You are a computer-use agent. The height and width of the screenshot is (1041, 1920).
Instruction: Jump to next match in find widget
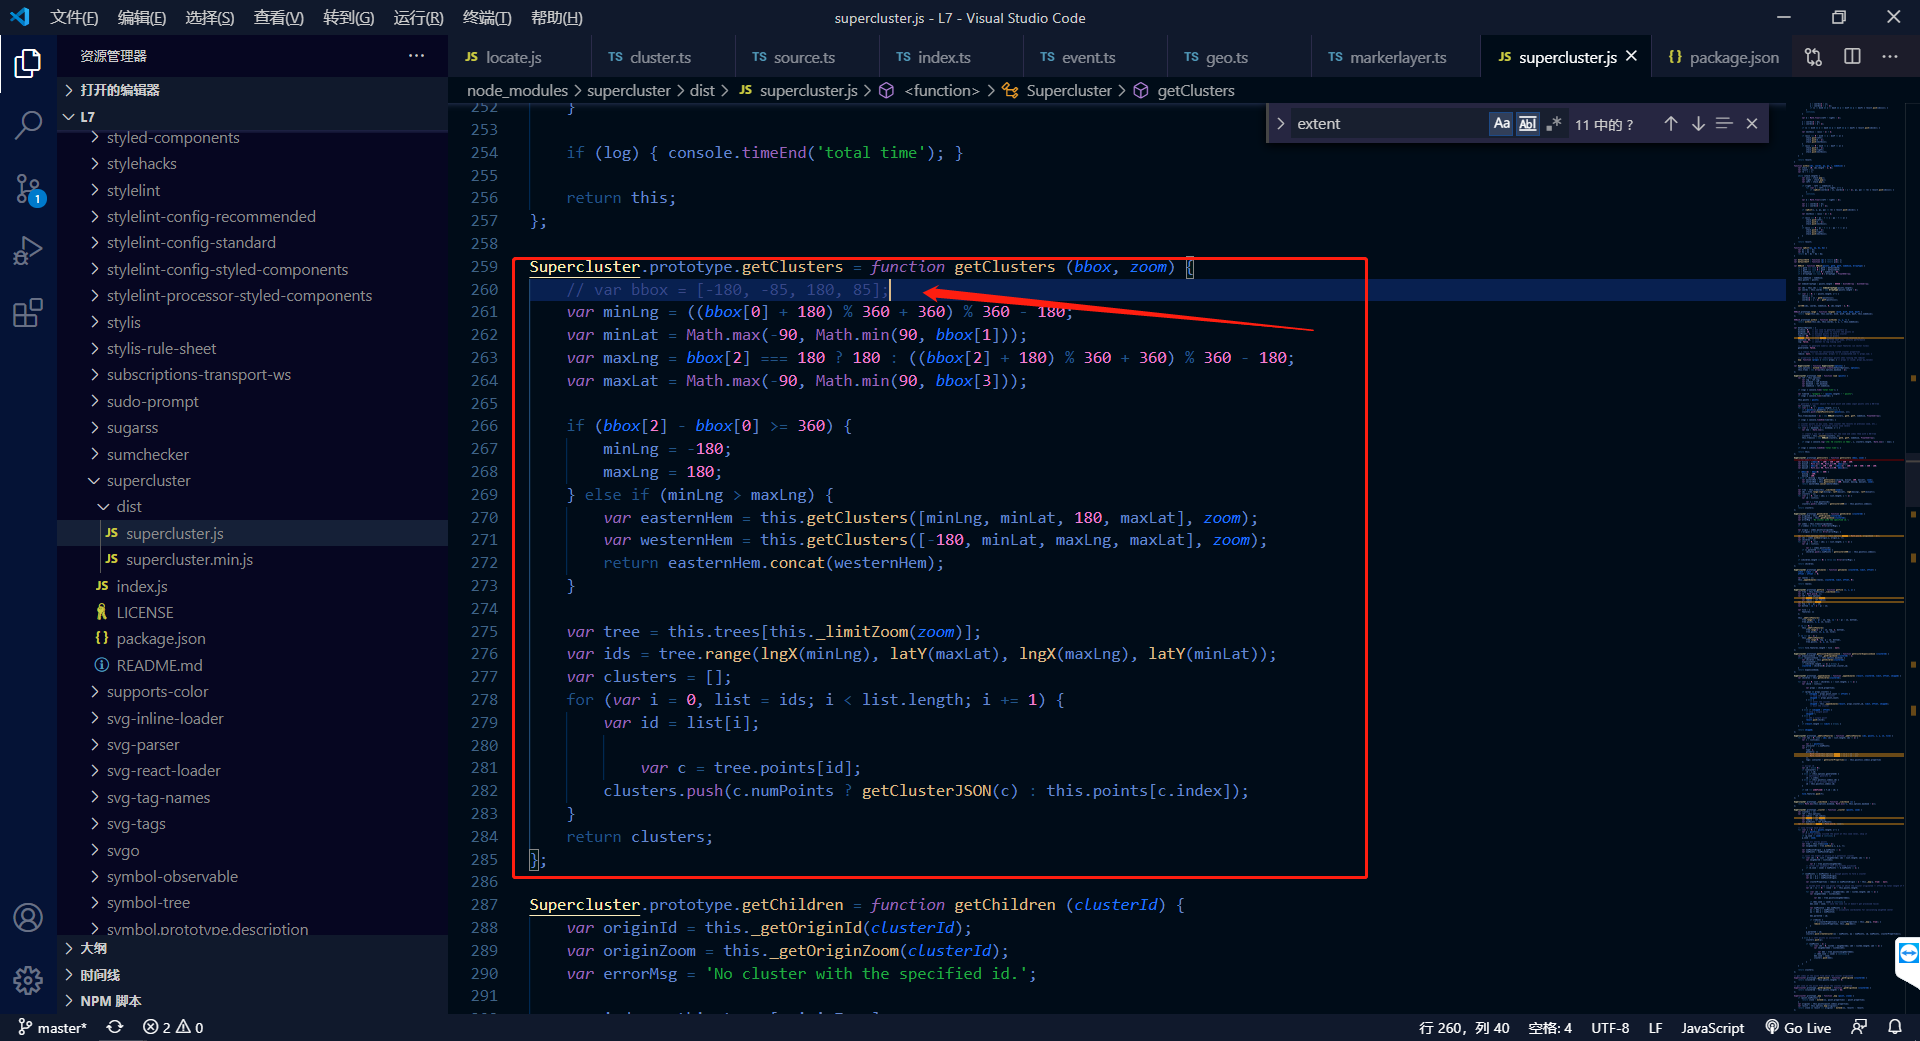(x=1697, y=123)
